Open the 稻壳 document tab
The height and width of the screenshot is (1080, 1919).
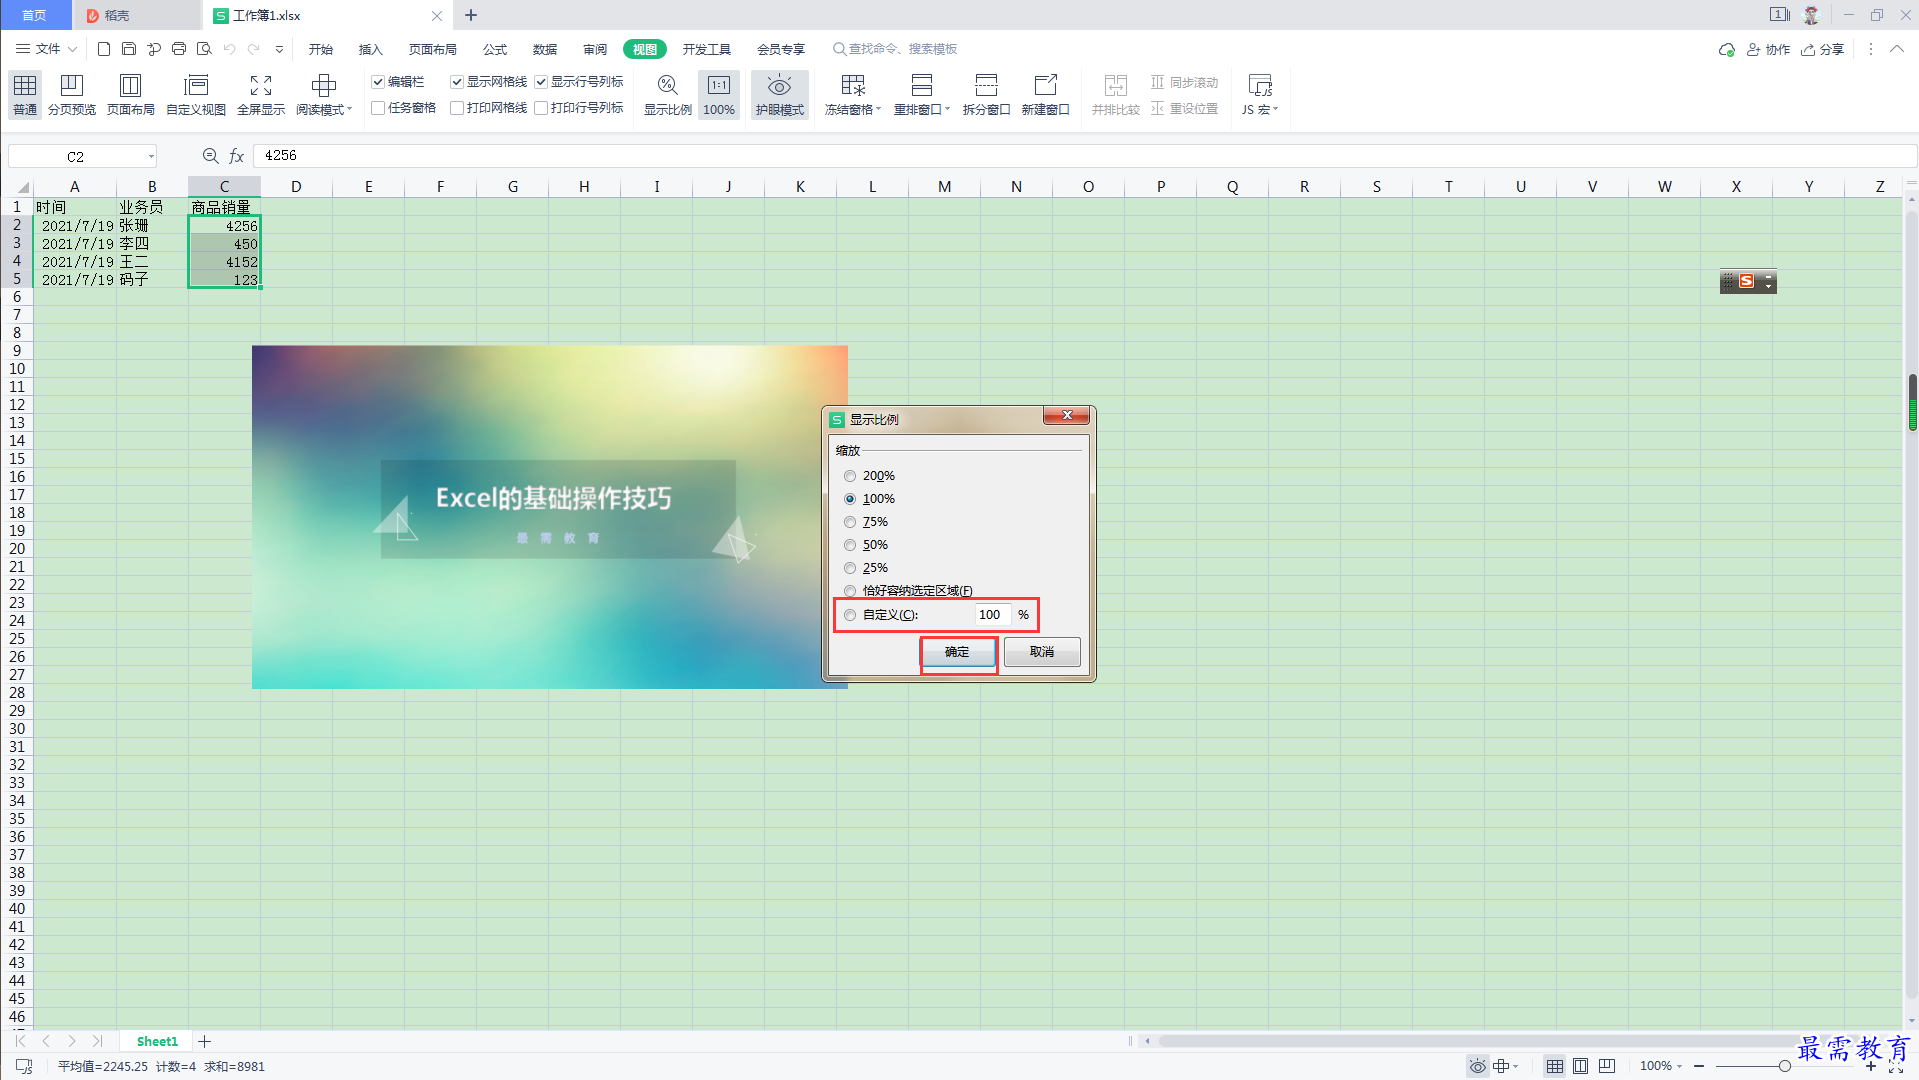coord(137,15)
